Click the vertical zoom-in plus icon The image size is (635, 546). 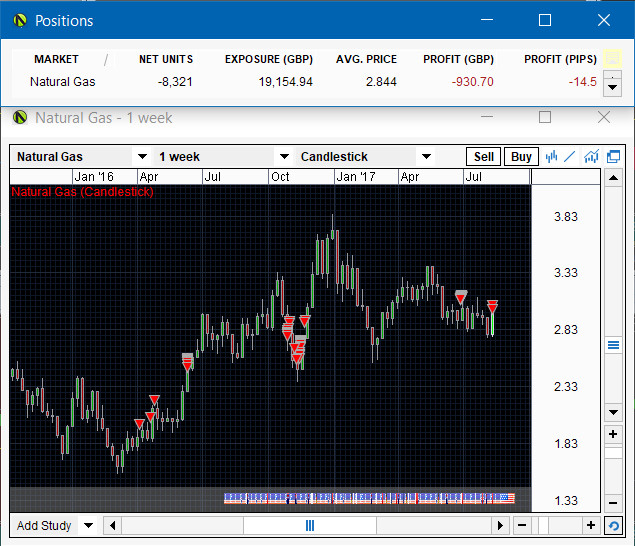tap(613, 435)
